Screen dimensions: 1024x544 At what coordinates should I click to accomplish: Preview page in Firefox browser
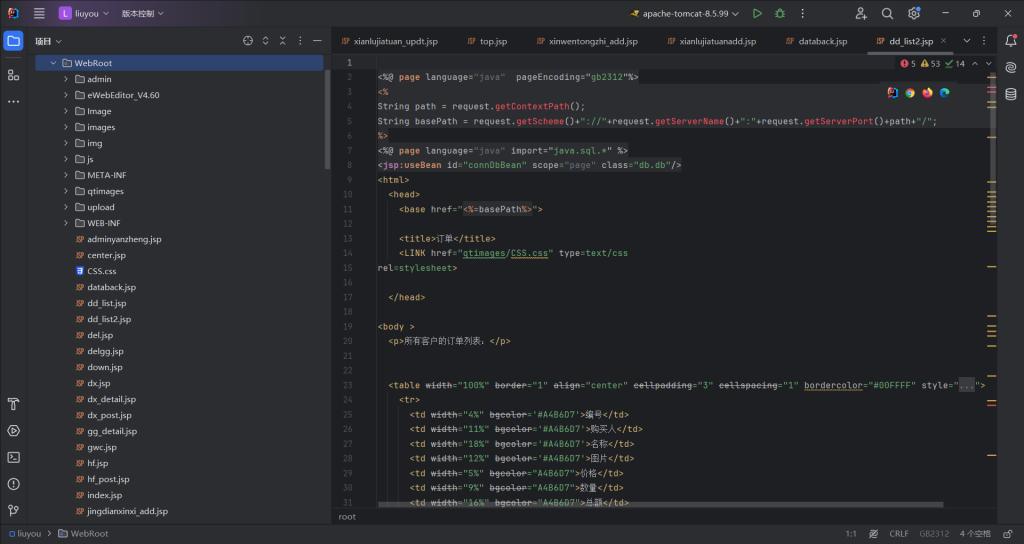pyautogui.click(x=927, y=93)
